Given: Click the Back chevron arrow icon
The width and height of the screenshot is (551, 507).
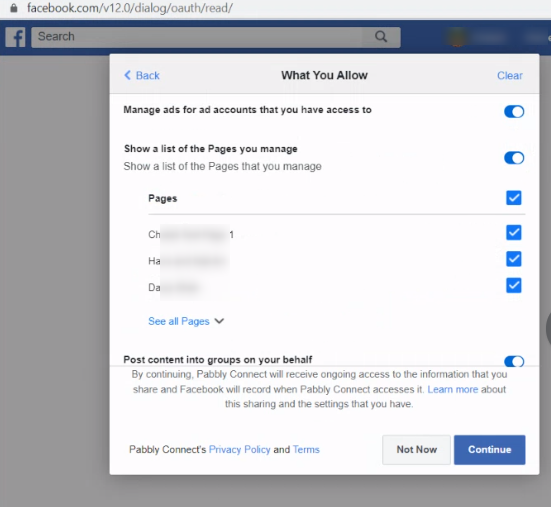Looking at the screenshot, I should click(128, 75).
